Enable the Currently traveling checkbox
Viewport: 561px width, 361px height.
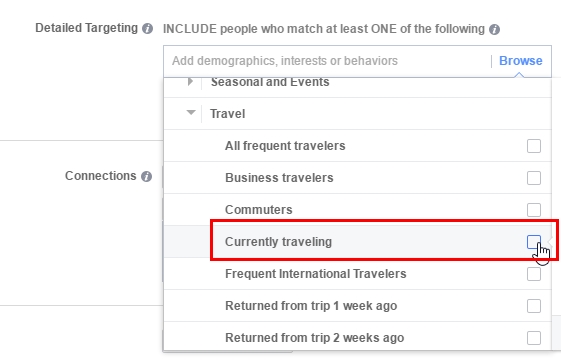click(x=534, y=242)
